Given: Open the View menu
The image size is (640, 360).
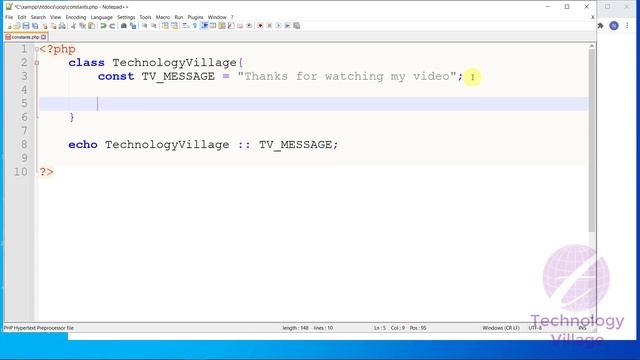Looking at the screenshot, I should [x=56, y=17].
